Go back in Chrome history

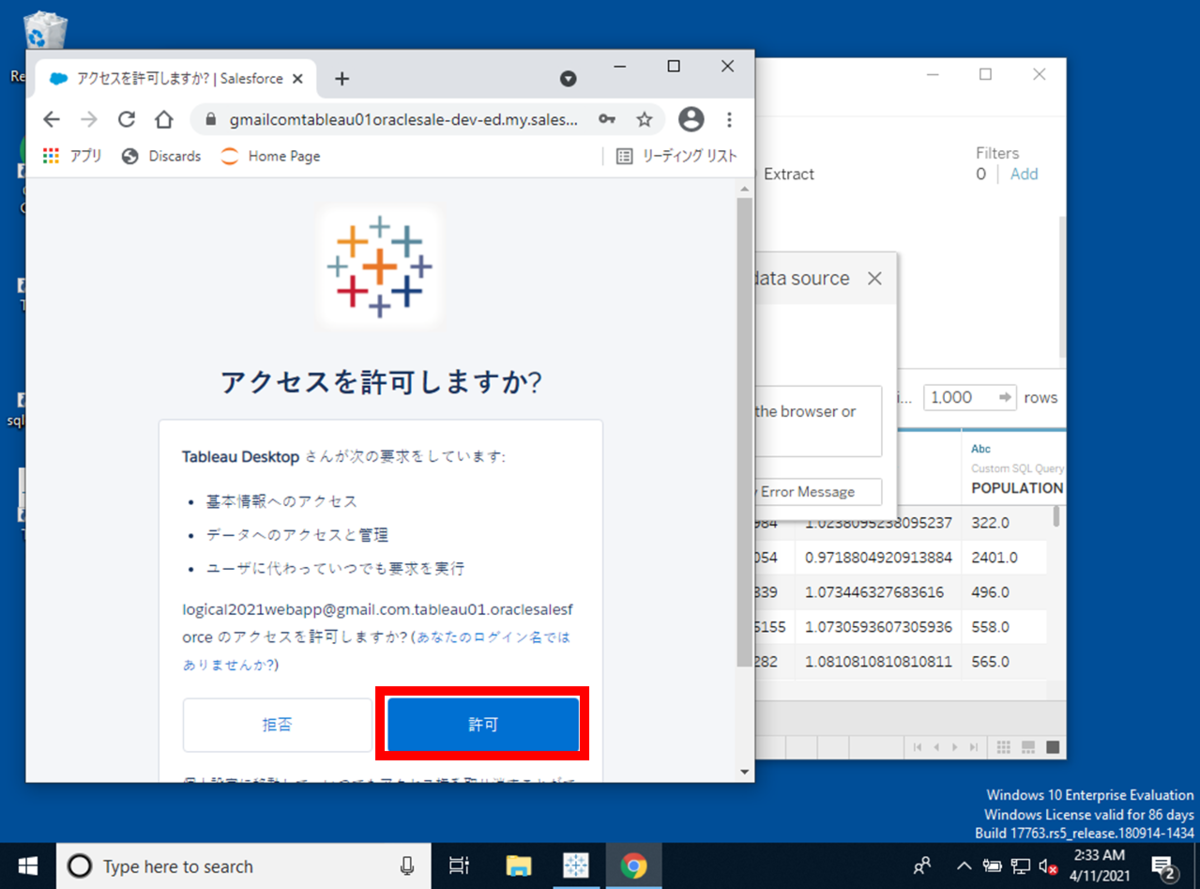(x=52, y=120)
